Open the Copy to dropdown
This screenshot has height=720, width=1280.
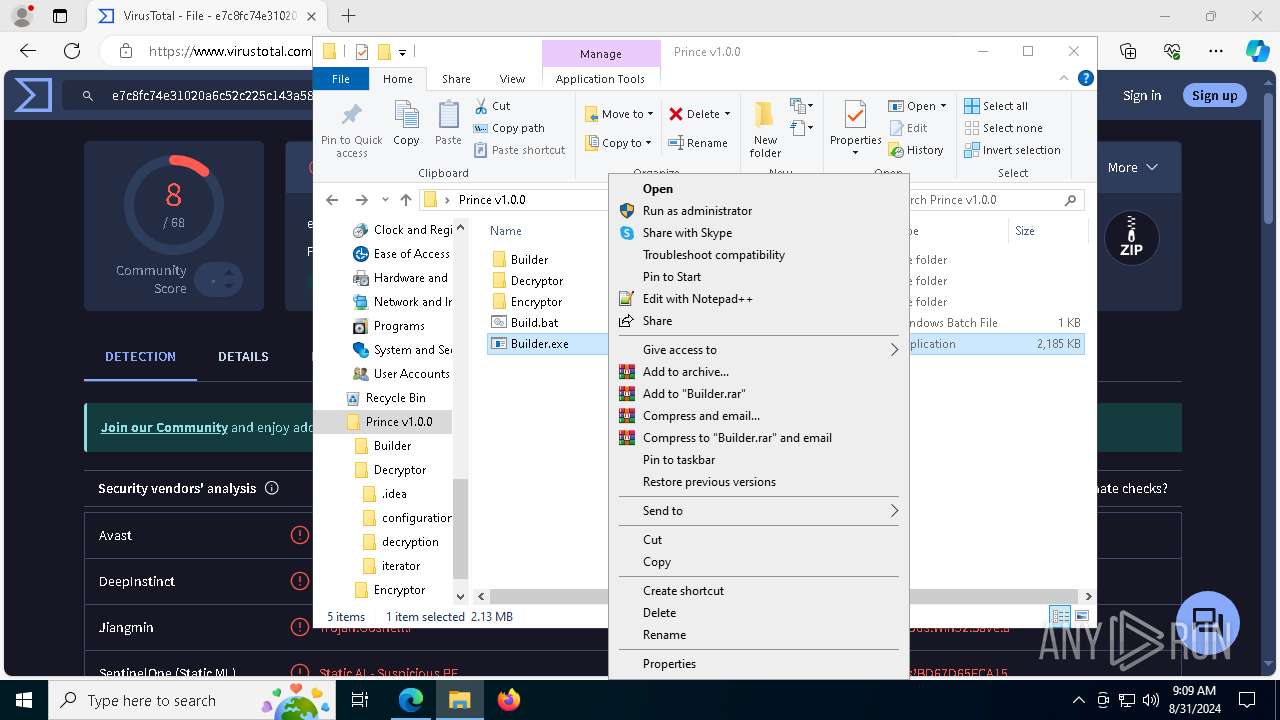[618, 143]
